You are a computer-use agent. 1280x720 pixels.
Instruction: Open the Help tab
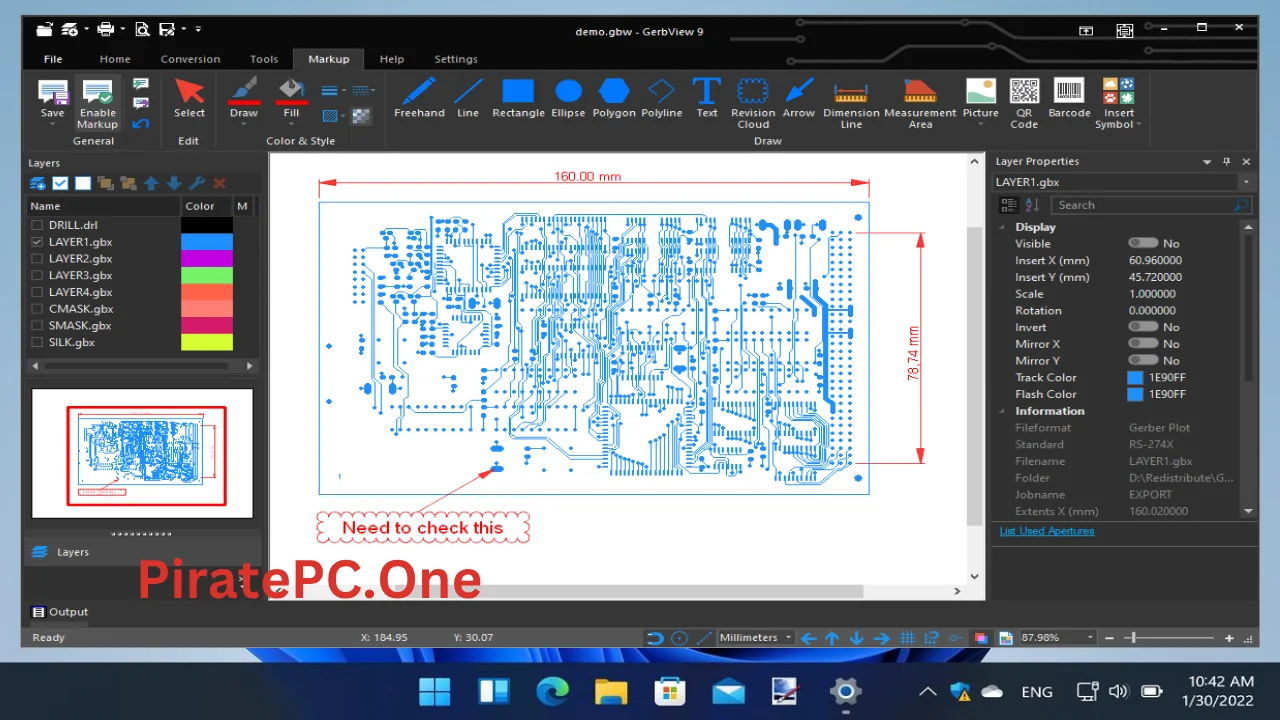click(392, 59)
